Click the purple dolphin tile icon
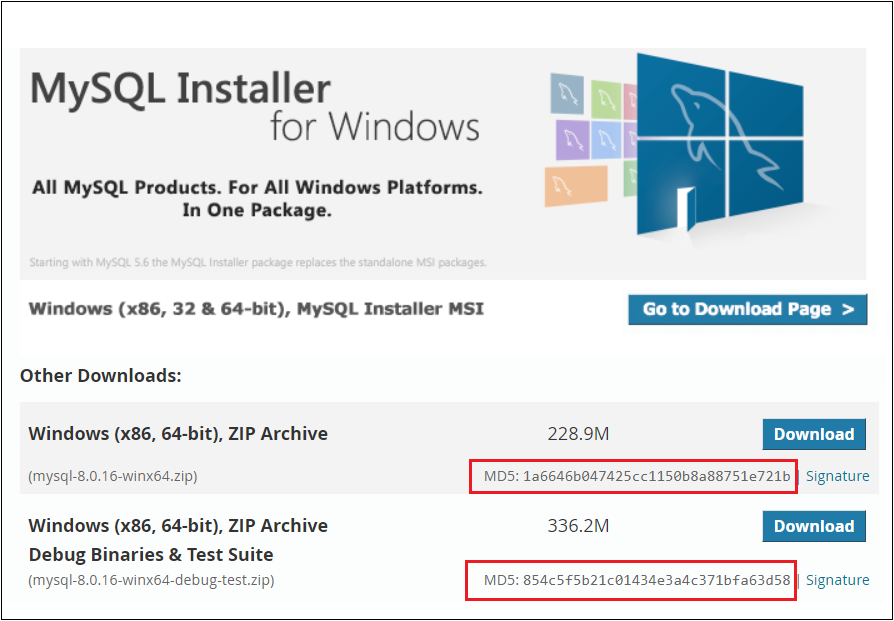 coord(573,139)
